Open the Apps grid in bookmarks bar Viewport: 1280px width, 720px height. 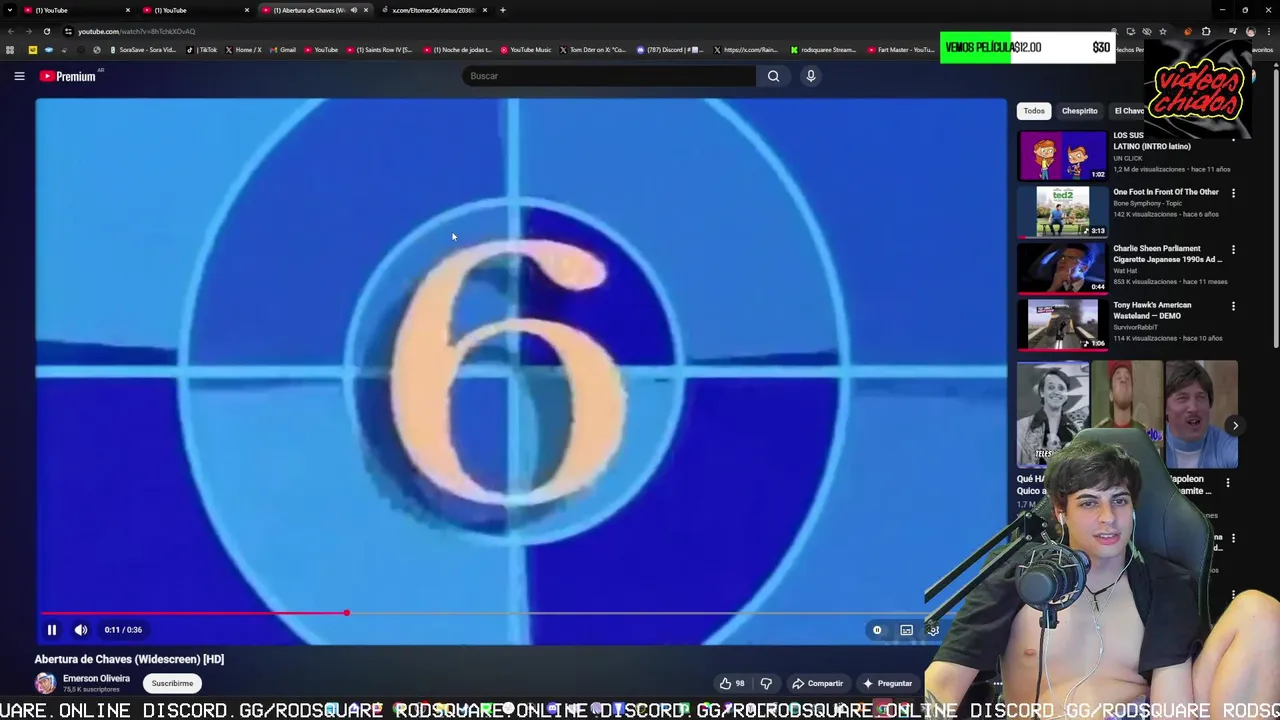click(10, 50)
